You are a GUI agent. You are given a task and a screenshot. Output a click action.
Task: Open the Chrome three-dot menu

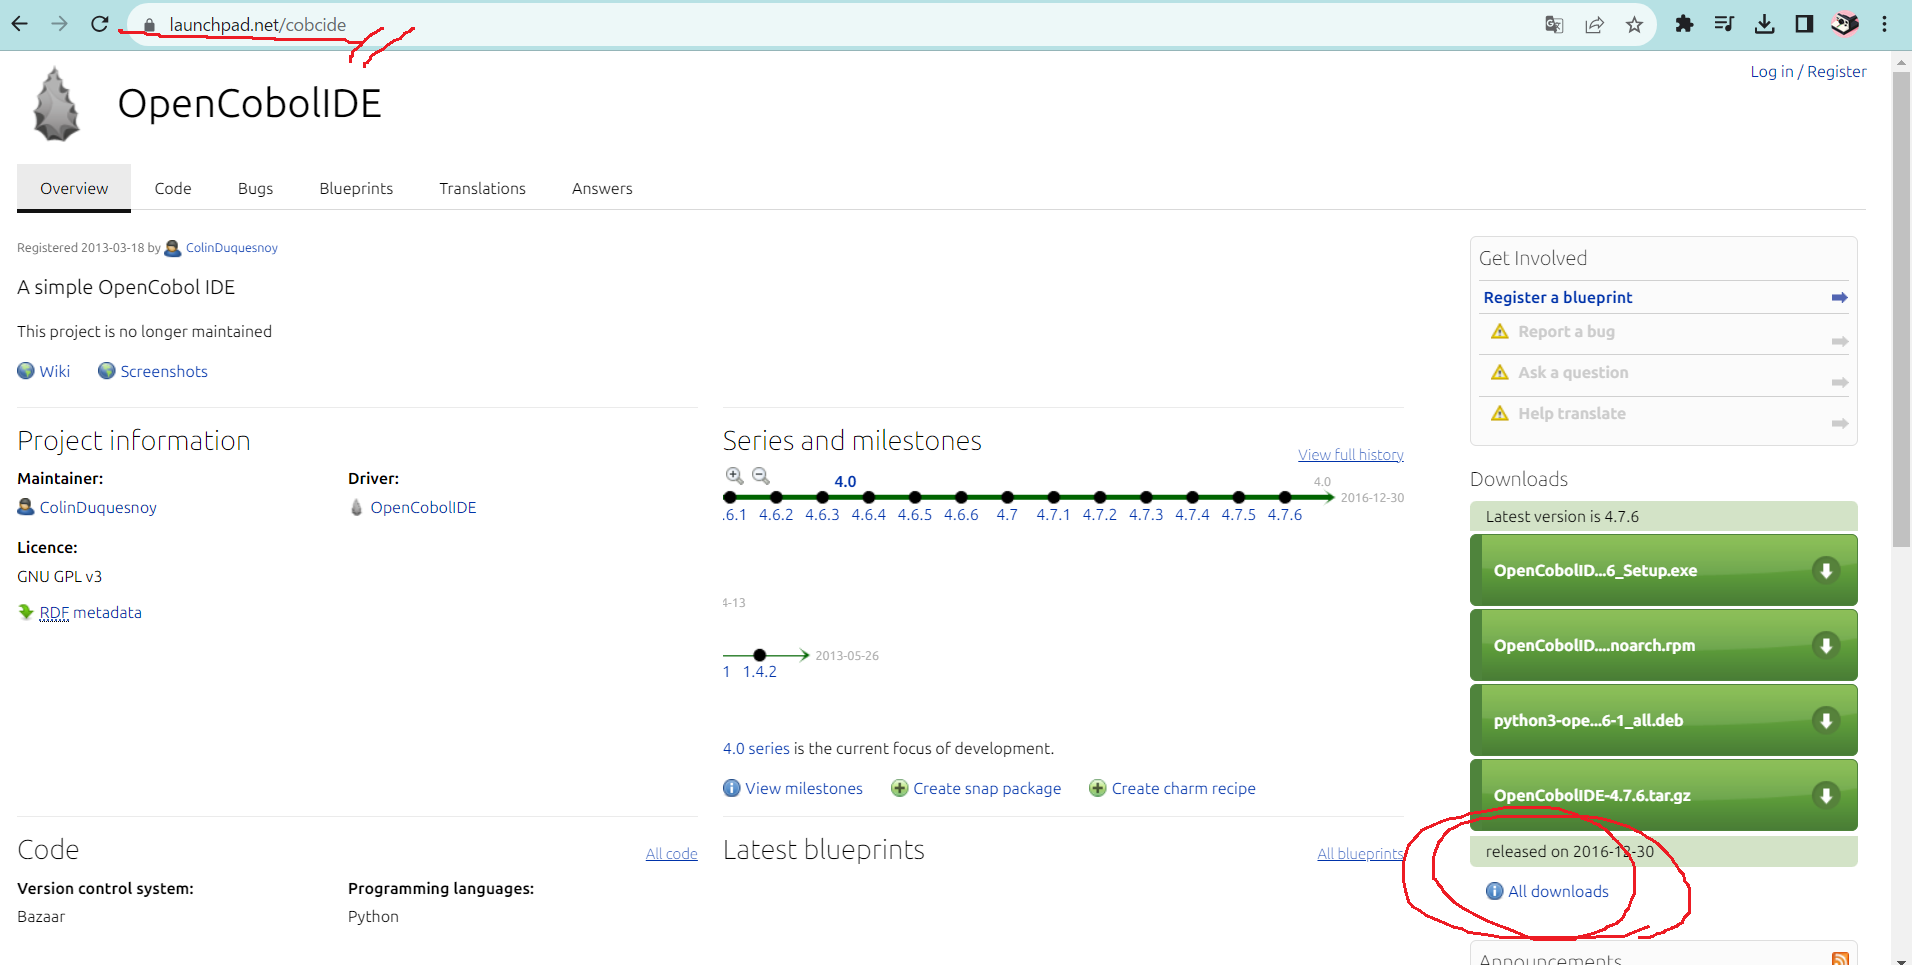(x=1884, y=24)
